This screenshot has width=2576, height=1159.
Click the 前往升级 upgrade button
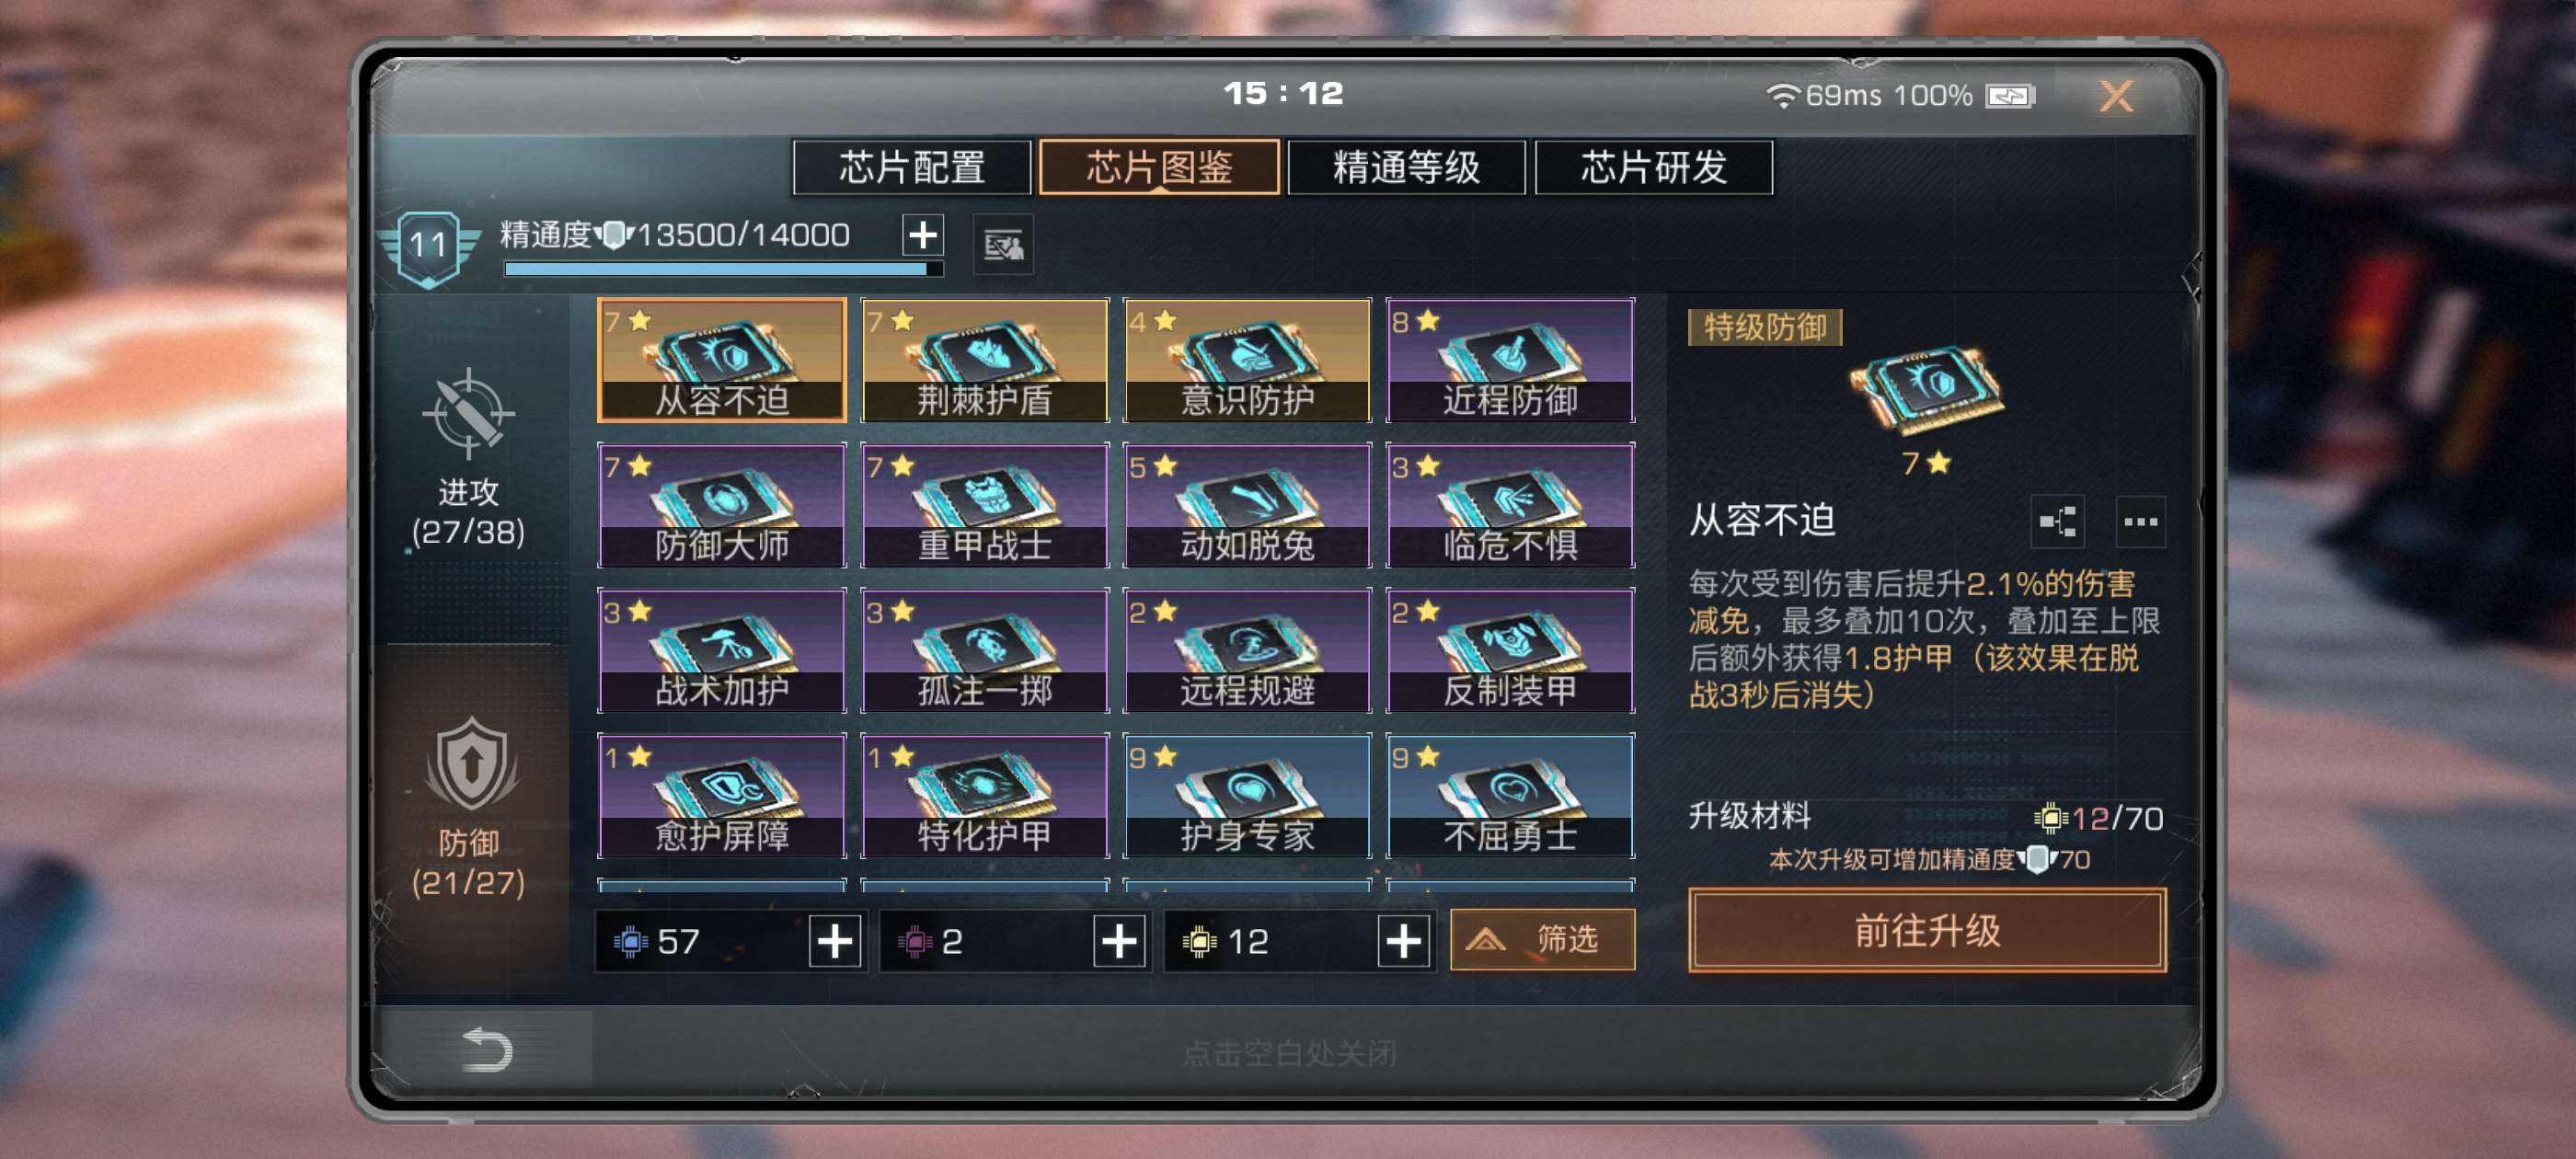[1927, 930]
